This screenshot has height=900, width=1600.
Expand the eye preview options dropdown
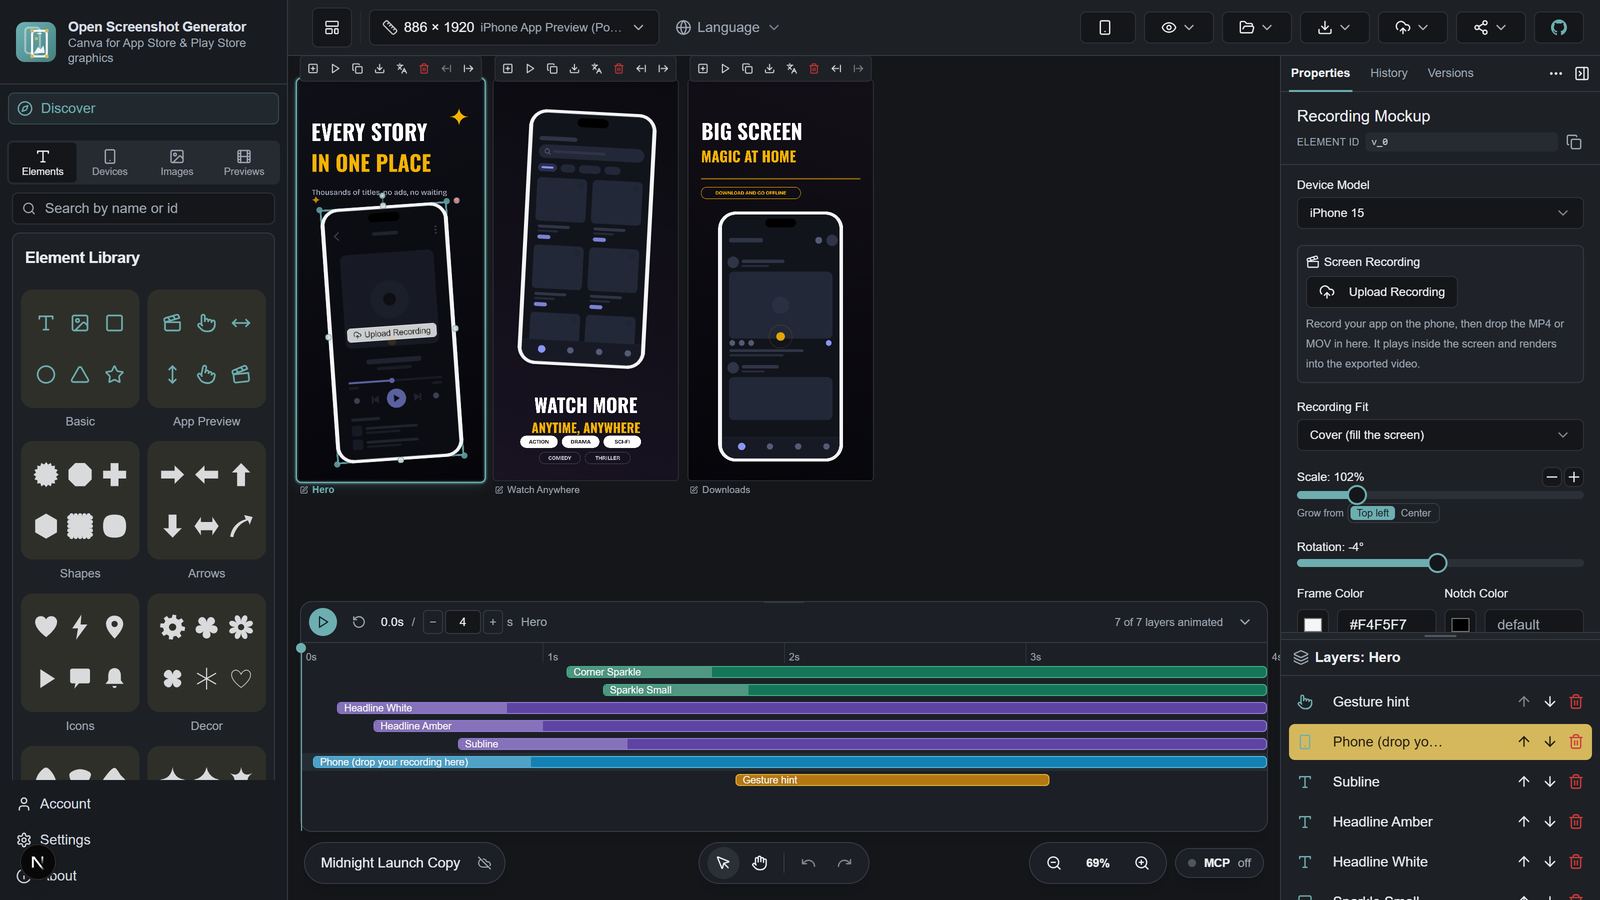(x=1178, y=27)
